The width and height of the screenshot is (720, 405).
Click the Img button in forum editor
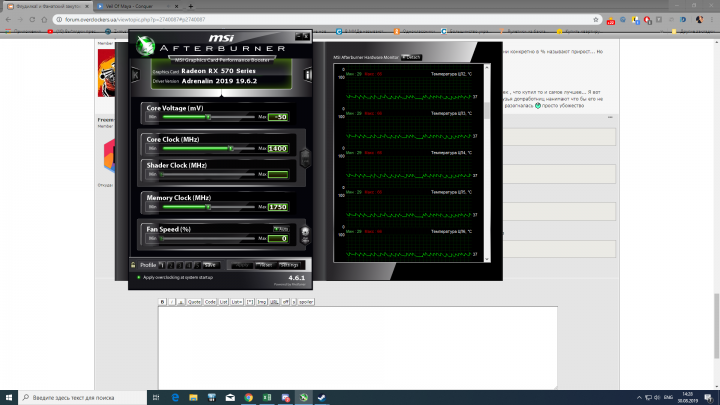click(261, 302)
